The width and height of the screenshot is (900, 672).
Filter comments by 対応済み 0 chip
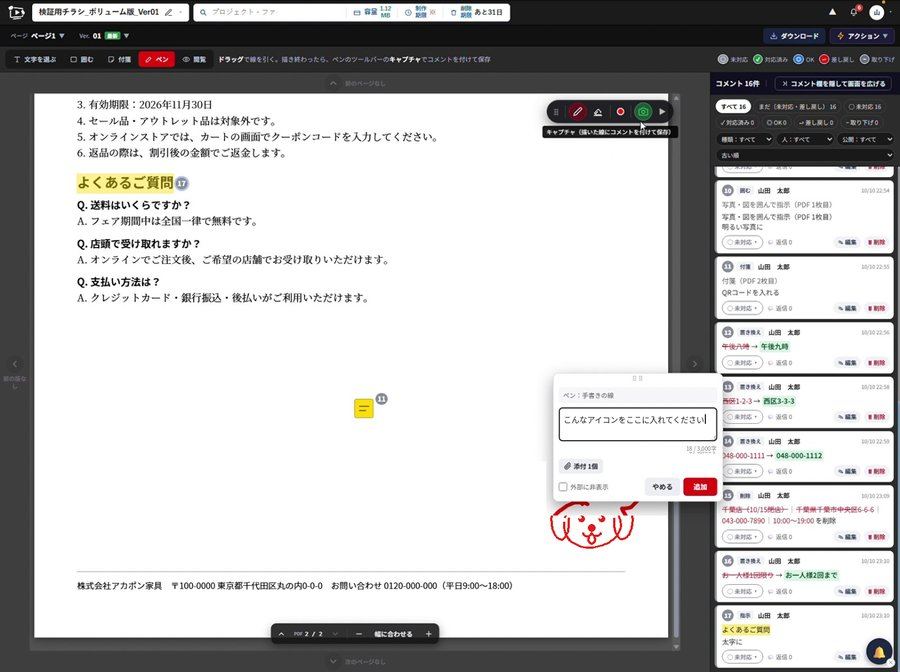coord(737,123)
